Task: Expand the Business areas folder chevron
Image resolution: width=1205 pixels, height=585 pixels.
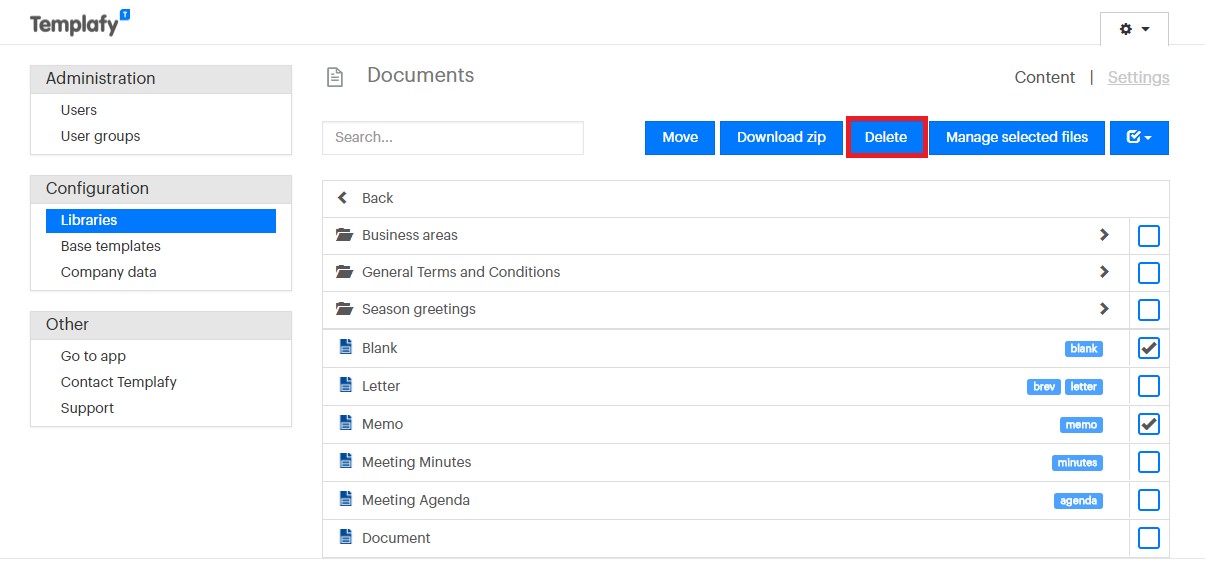Action: 1104,235
